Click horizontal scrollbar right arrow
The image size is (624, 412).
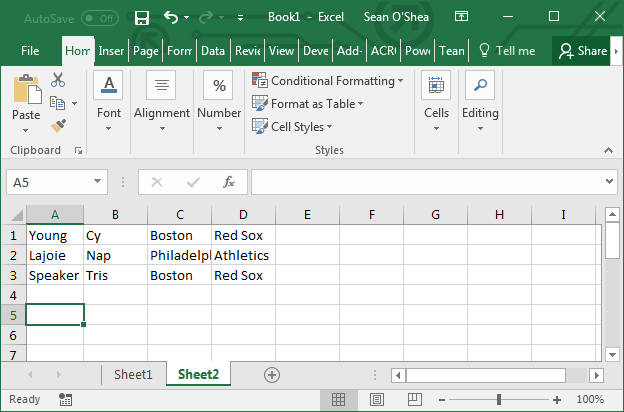pos(596,375)
